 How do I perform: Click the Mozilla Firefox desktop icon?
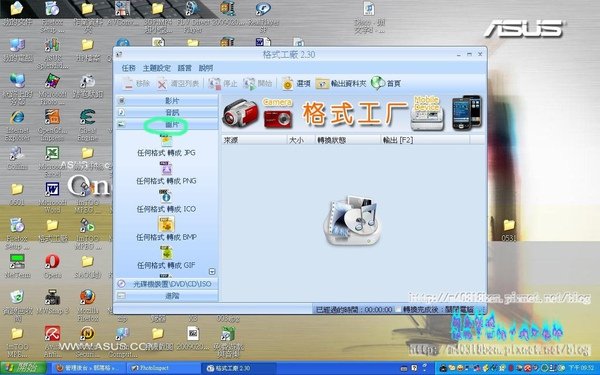point(88,305)
